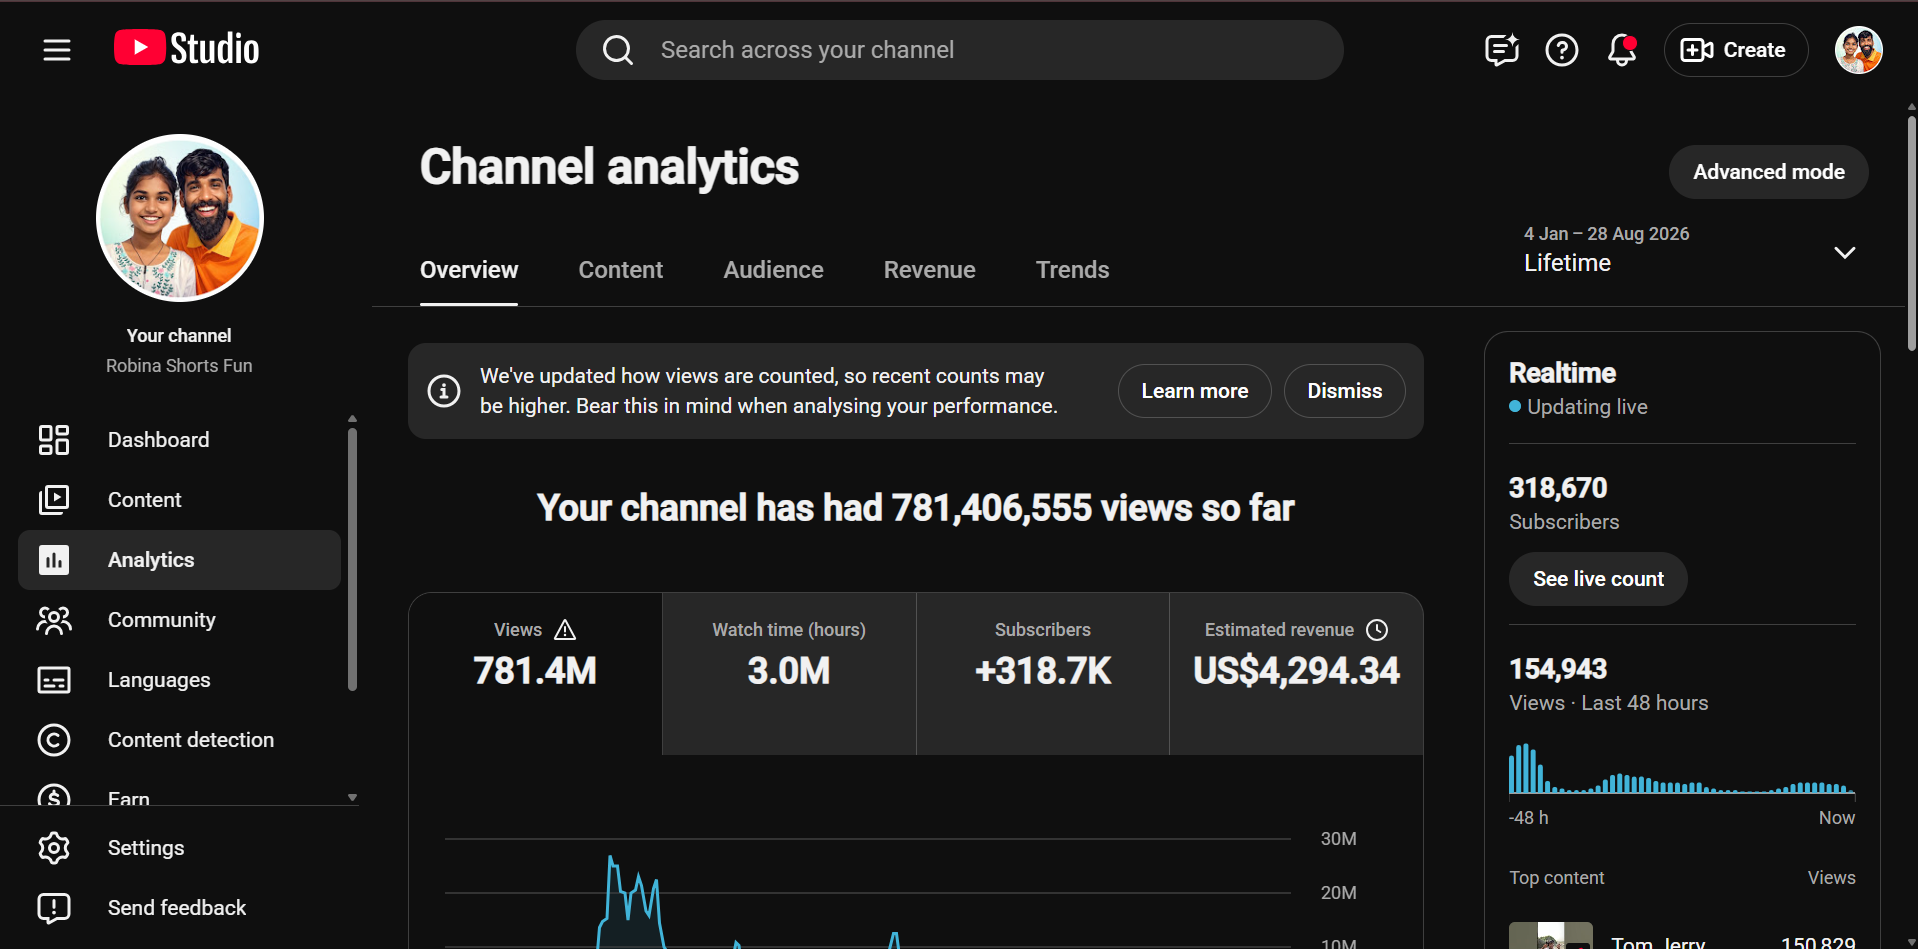Click the search magnifier icon
Screen dimensions: 1918x949
coord(618,50)
